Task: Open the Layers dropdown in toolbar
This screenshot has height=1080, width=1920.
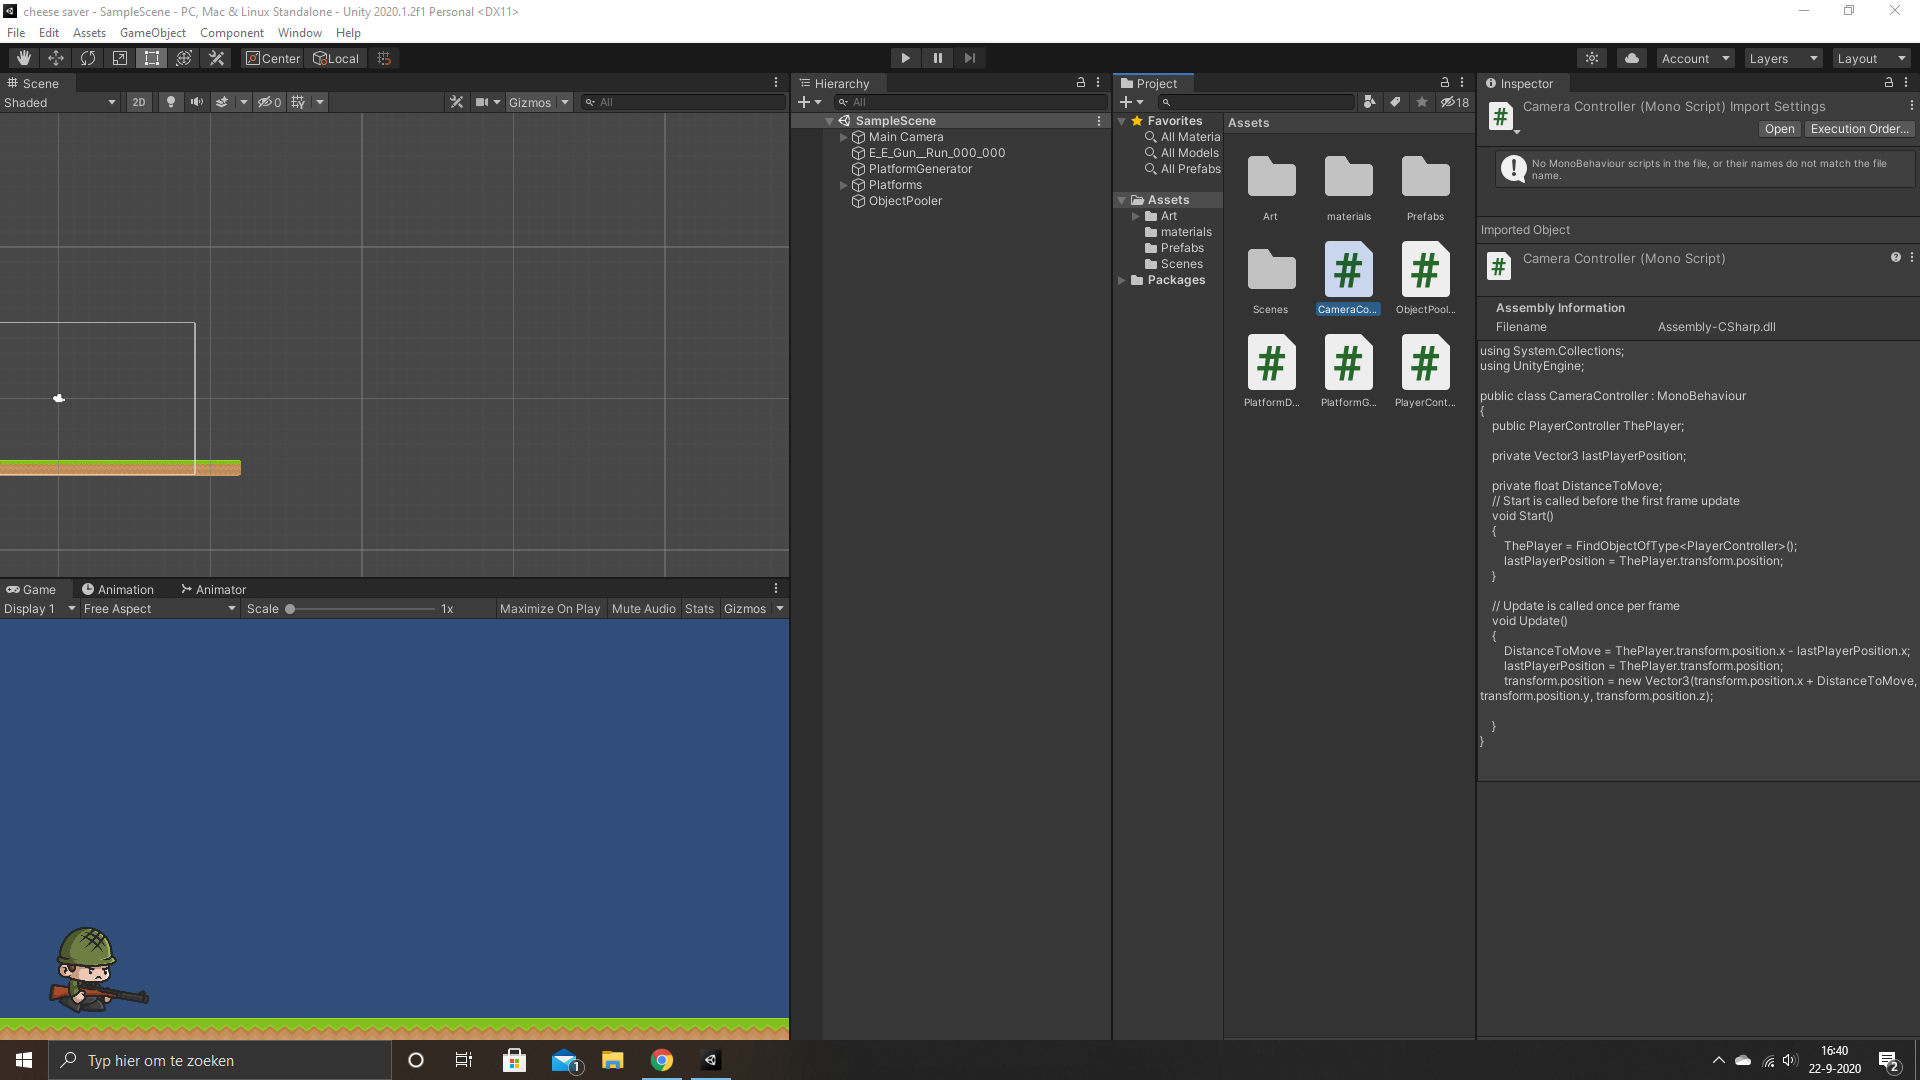Action: pos(1782,58)
